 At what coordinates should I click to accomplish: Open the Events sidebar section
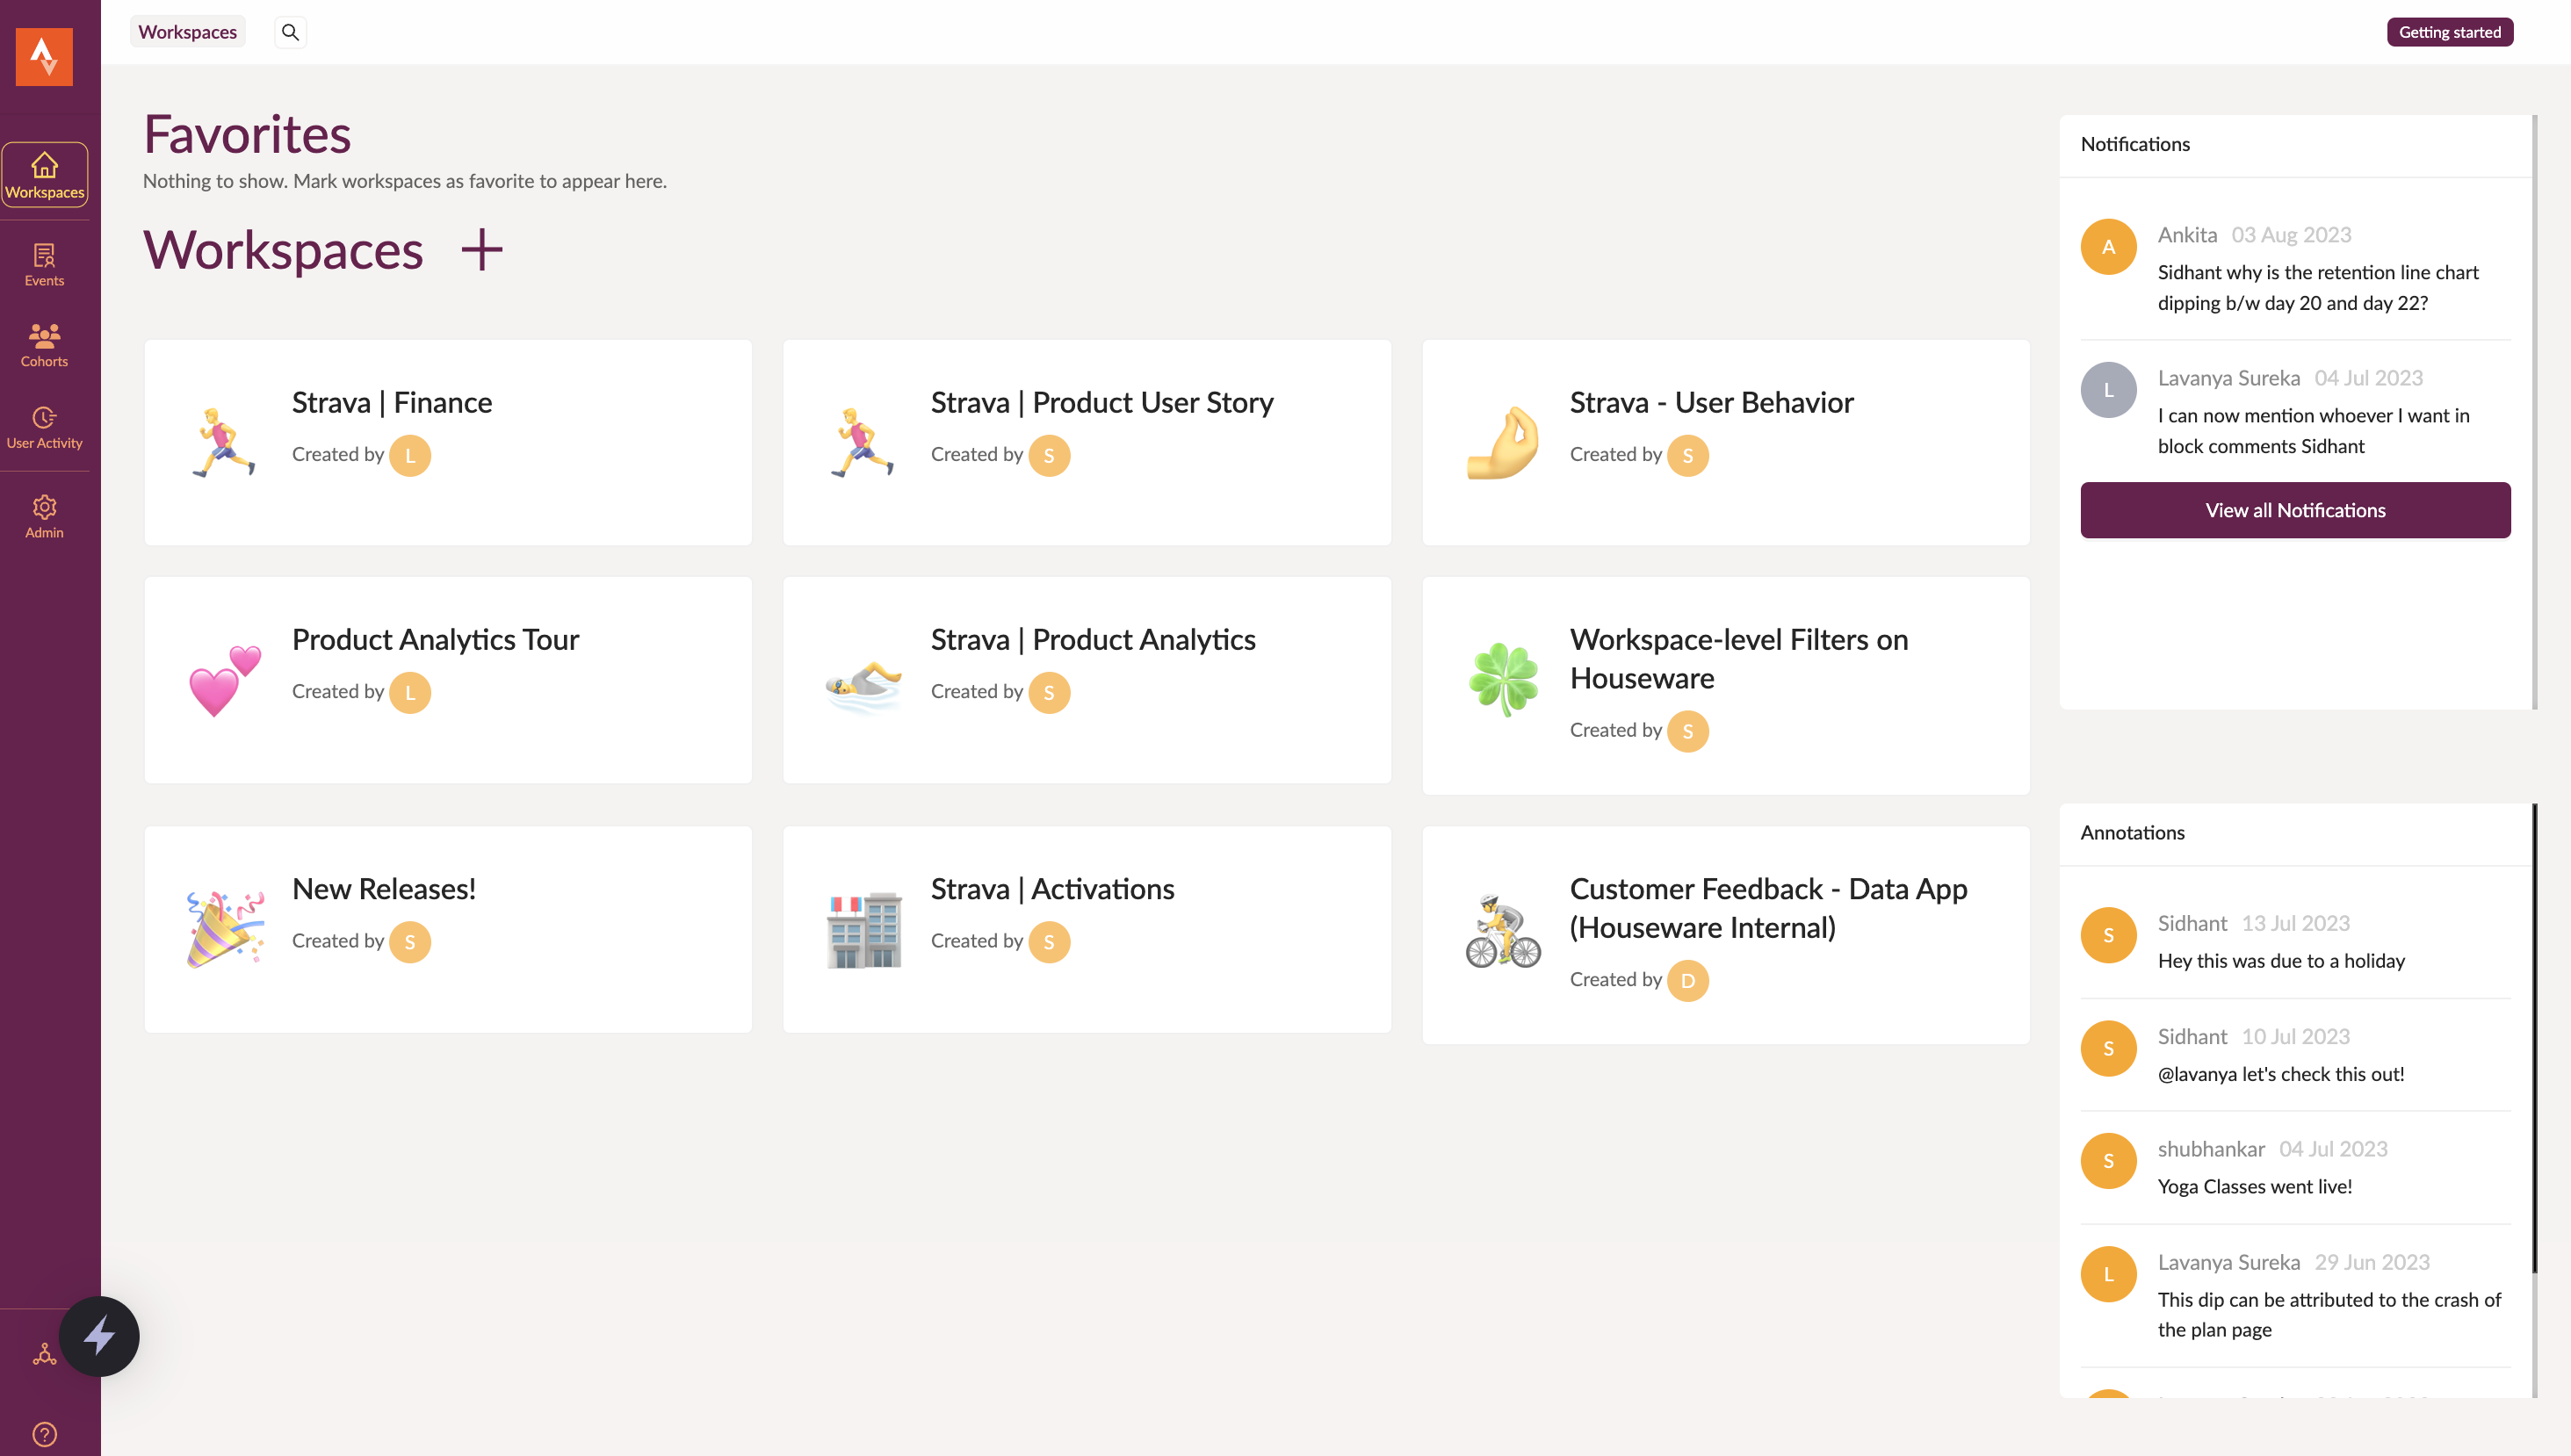click(44, 265)
